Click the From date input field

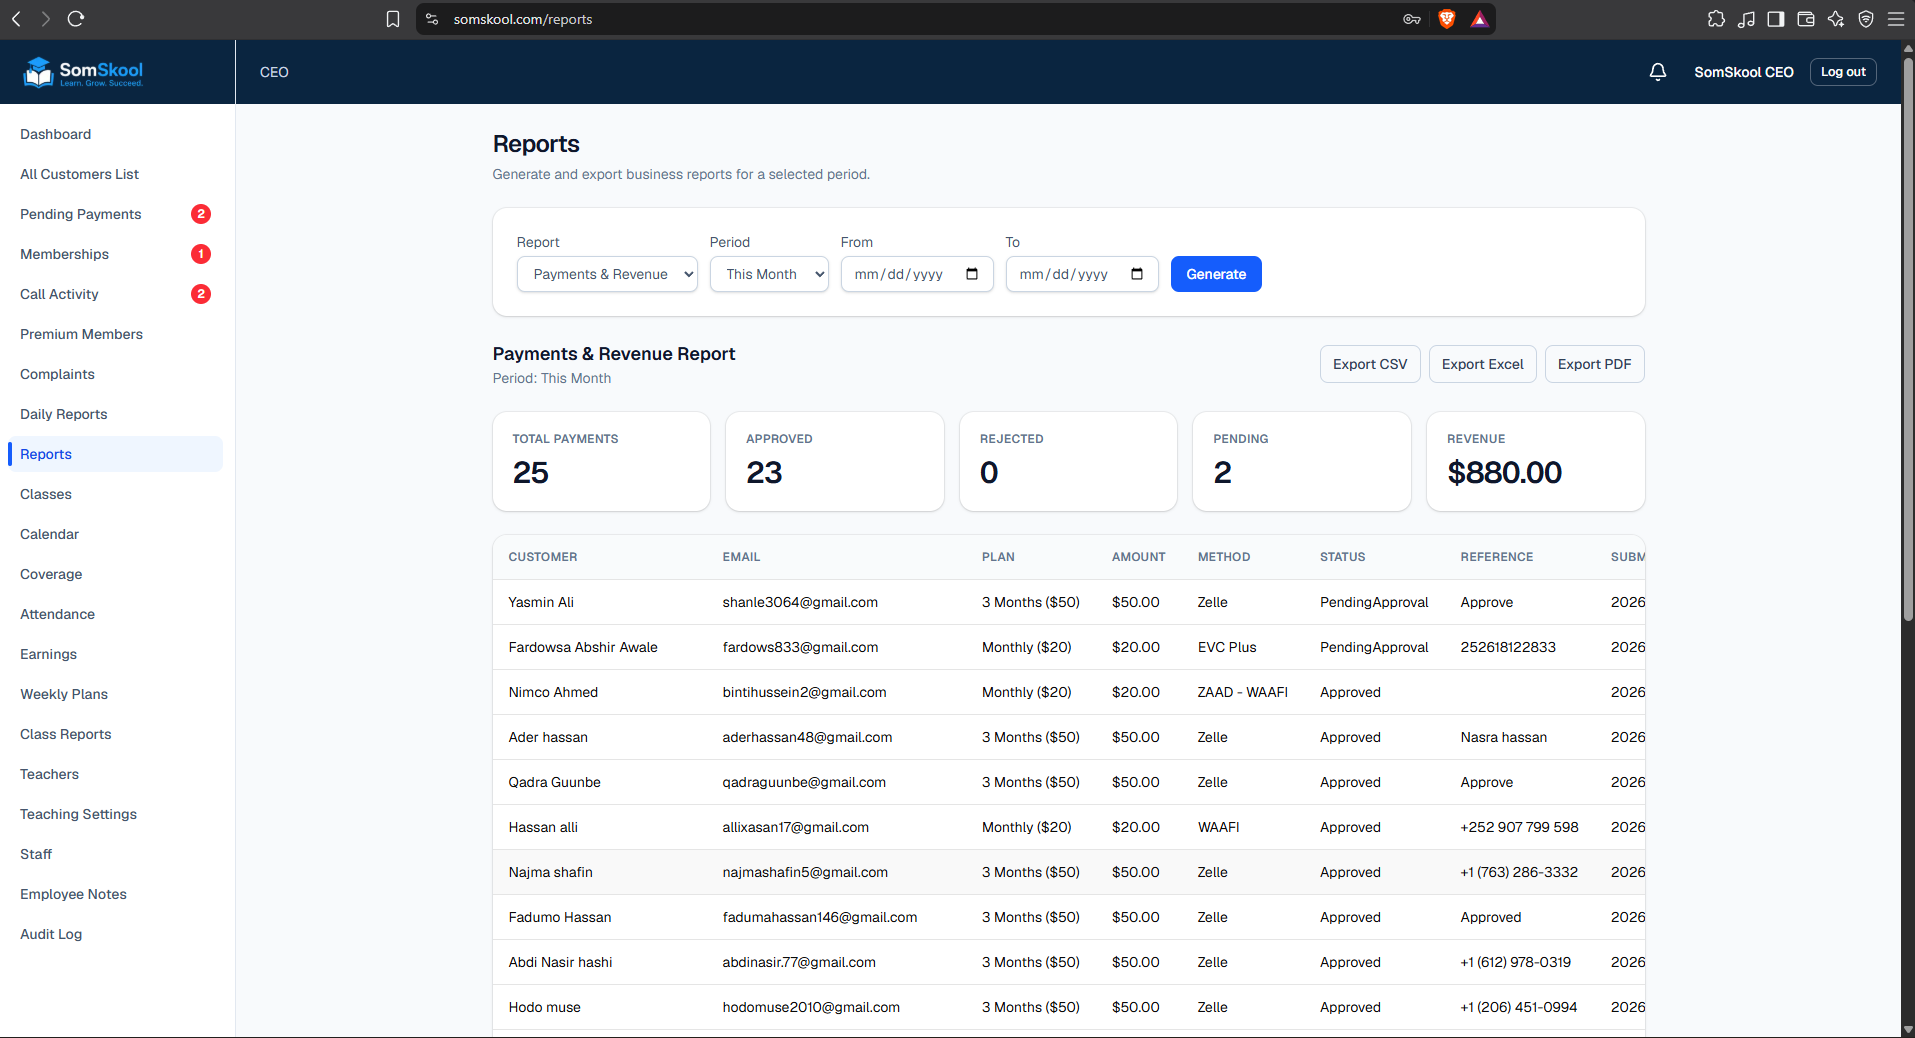coord(917,274)
